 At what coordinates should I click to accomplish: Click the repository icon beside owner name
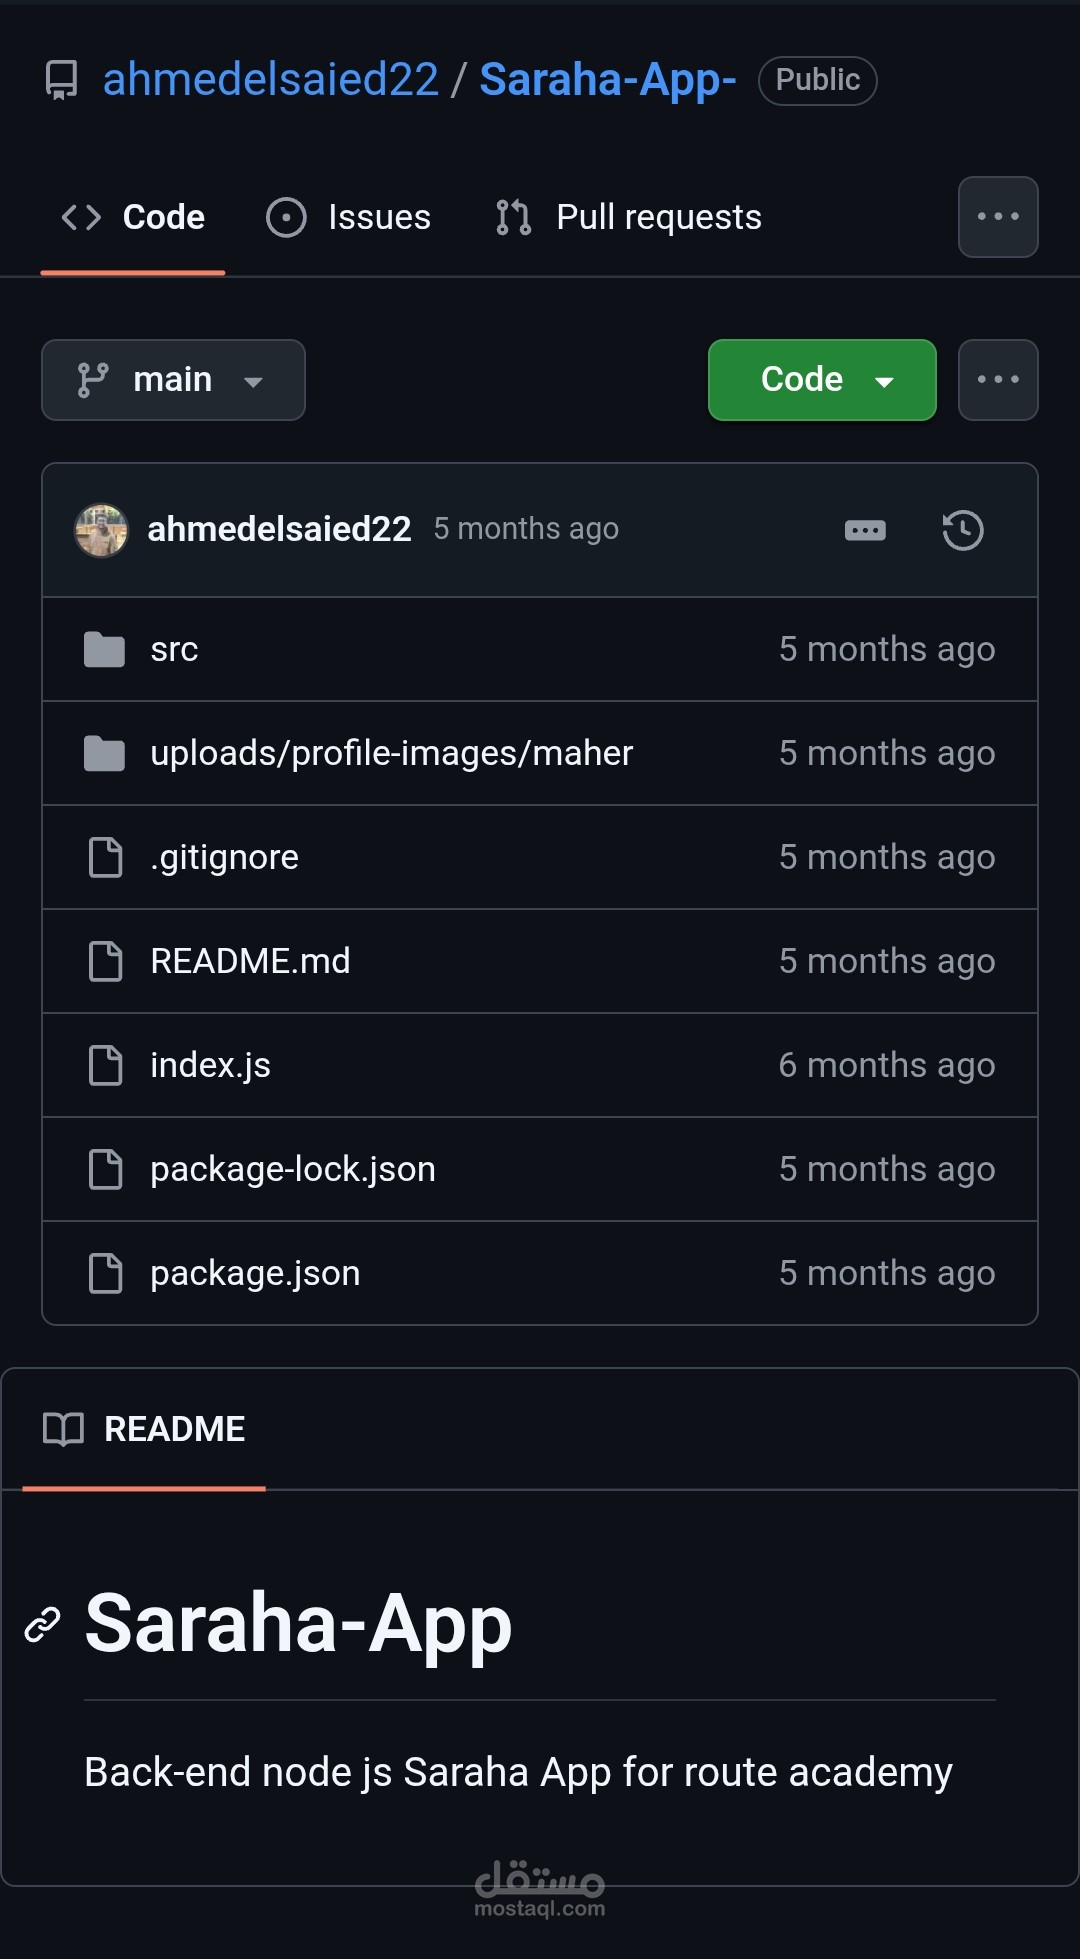(62, 80)
